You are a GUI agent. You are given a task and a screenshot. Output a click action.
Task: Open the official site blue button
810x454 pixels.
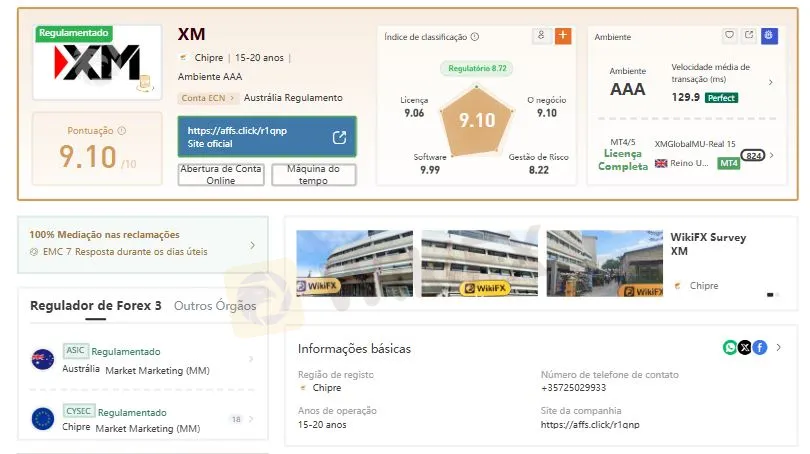(x=266, y=137)
